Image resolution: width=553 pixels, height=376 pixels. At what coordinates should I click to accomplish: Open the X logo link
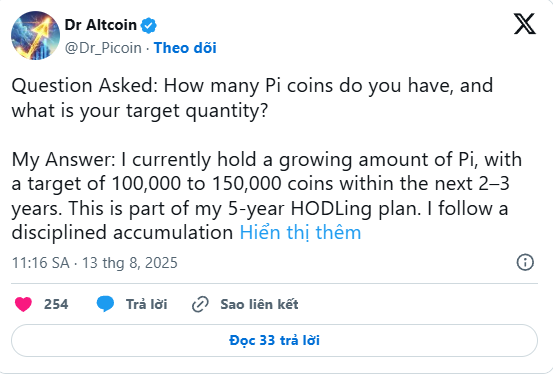pyautogui.click(x=525, y=24)
